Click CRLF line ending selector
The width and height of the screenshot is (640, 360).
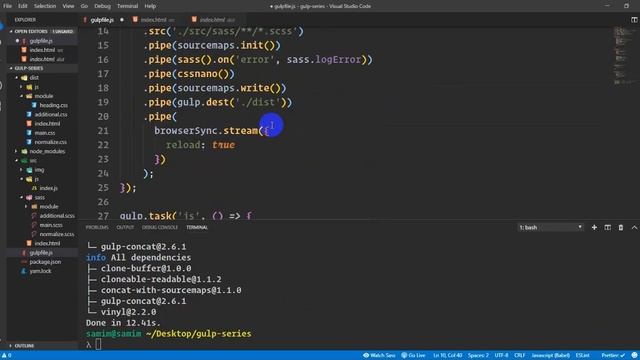tap(520, 355)
